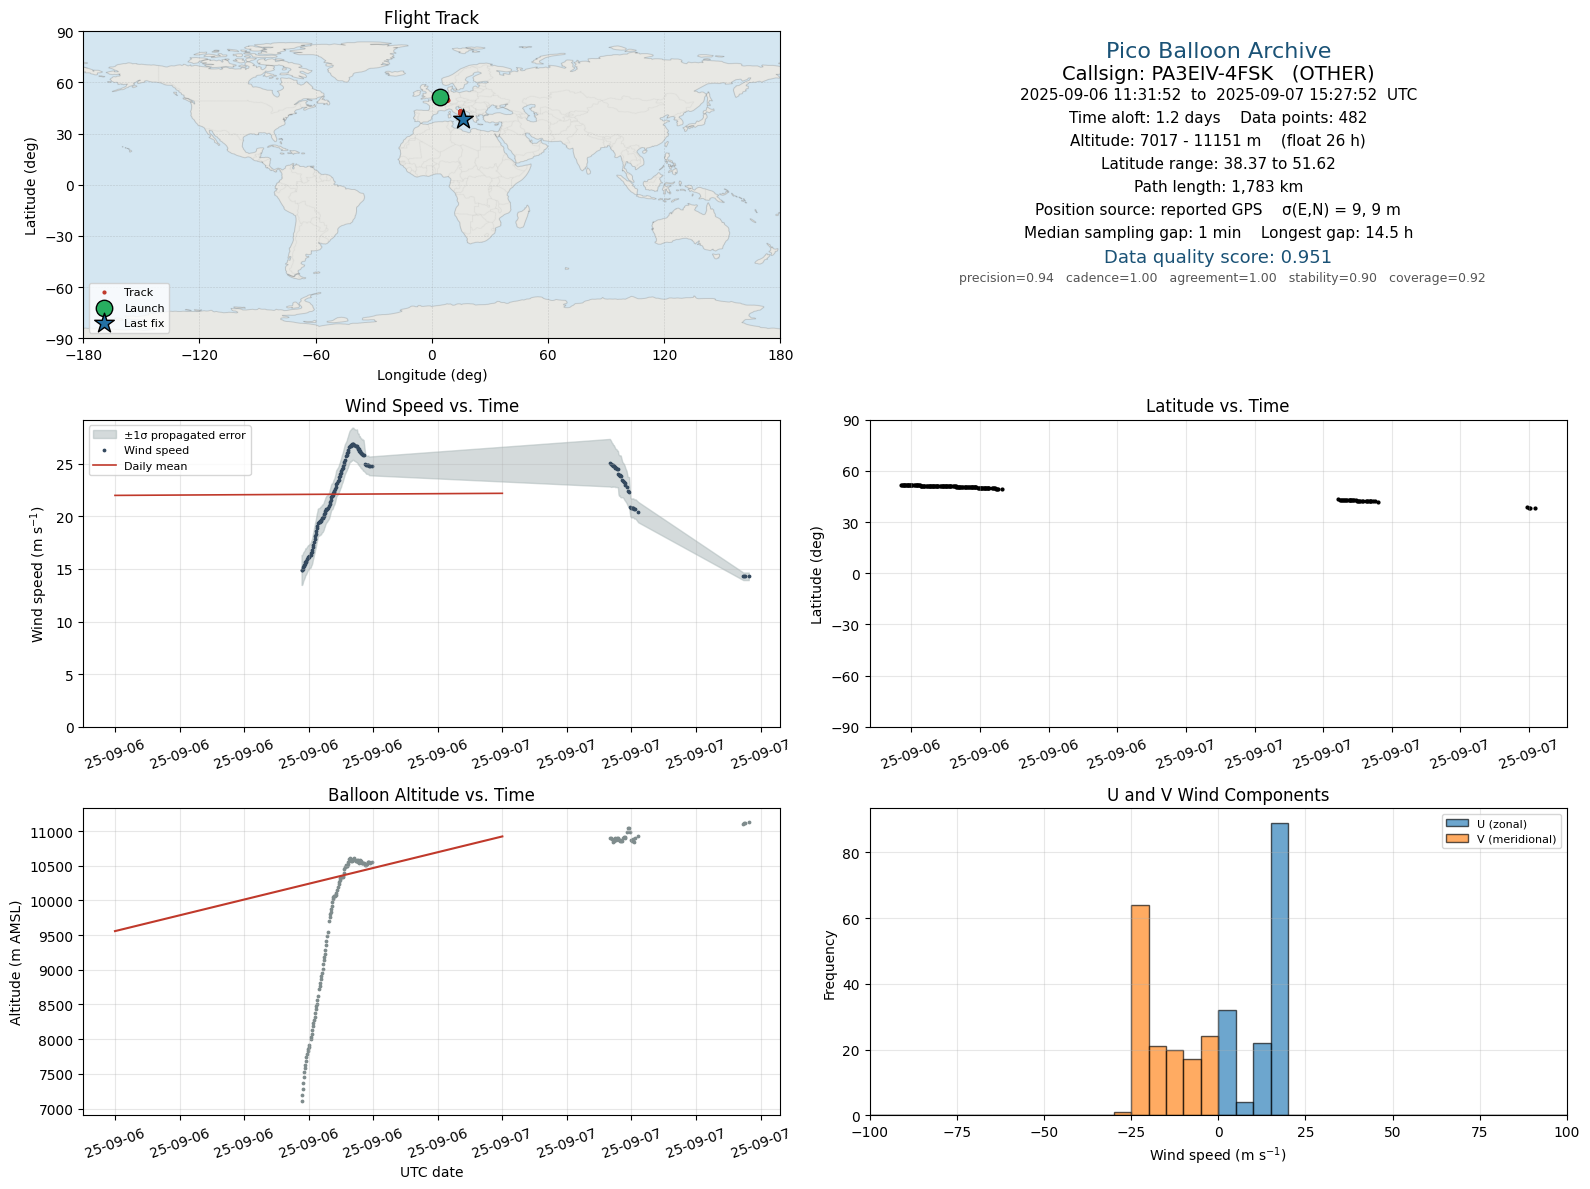Click the "Flight Track" chart title
Screen dimensions: 1590x1189
[x=431, y=18]
